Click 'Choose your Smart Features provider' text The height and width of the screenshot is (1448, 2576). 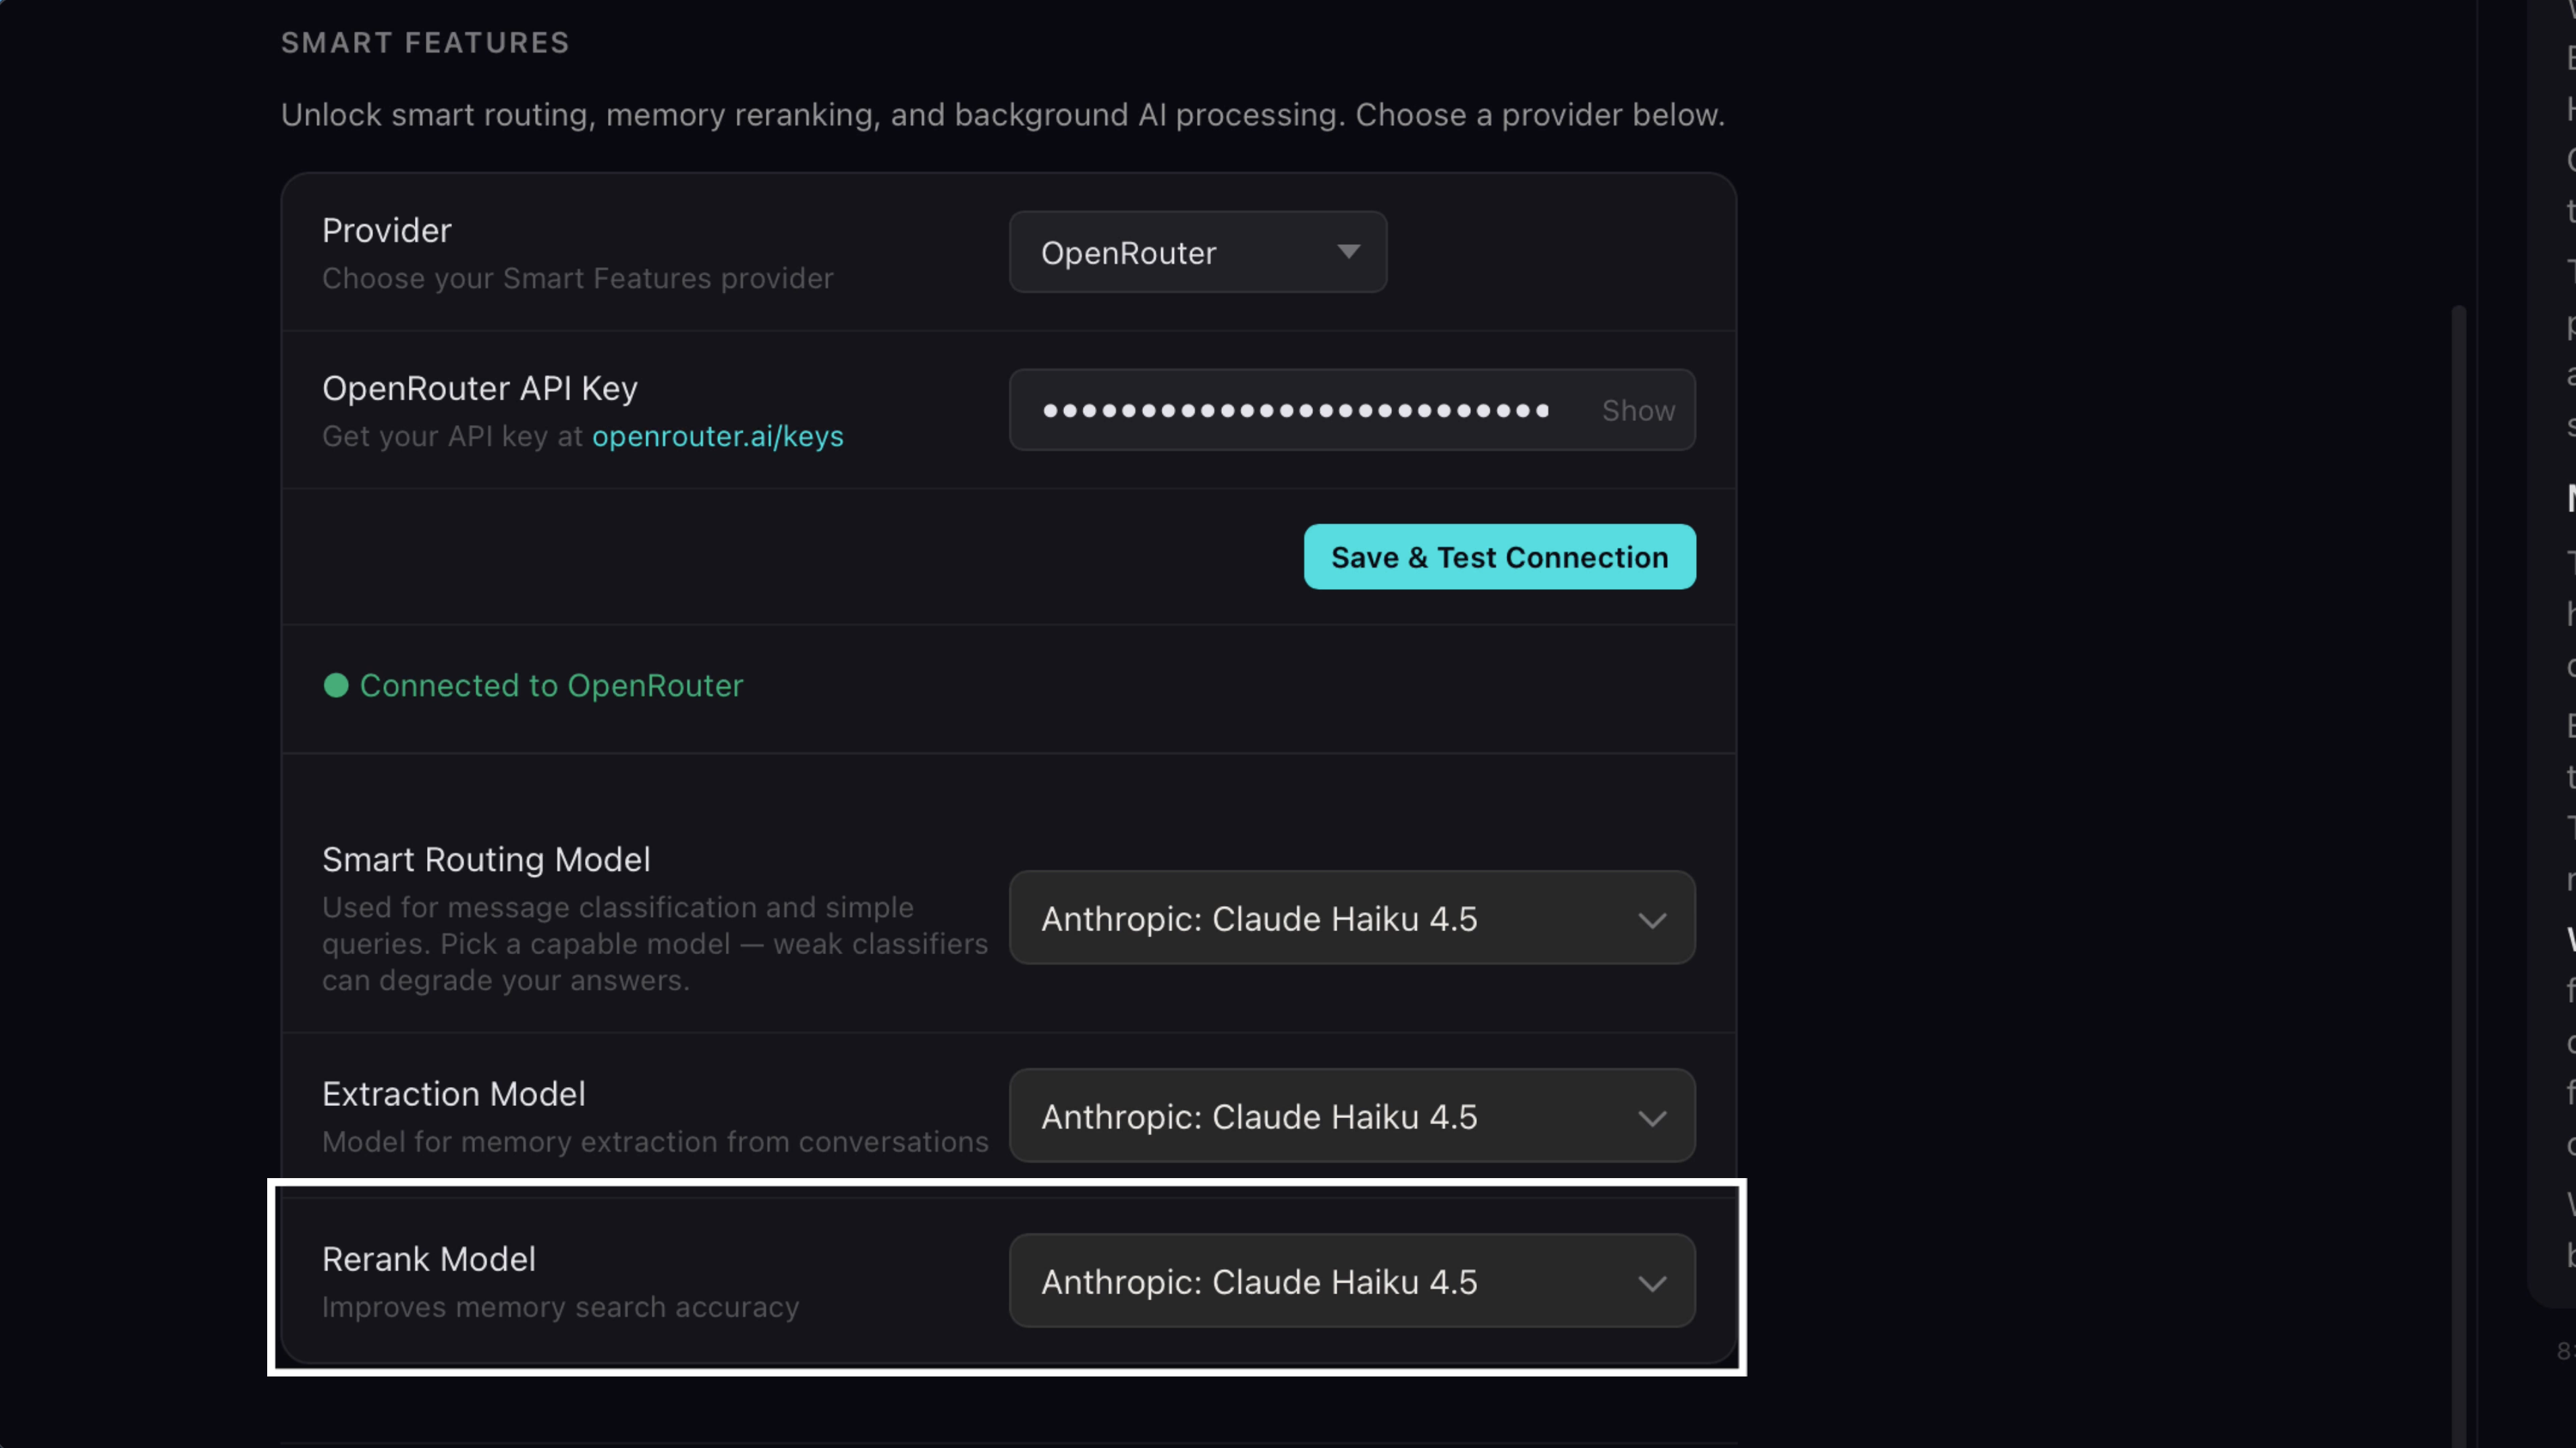coord(578,278)
